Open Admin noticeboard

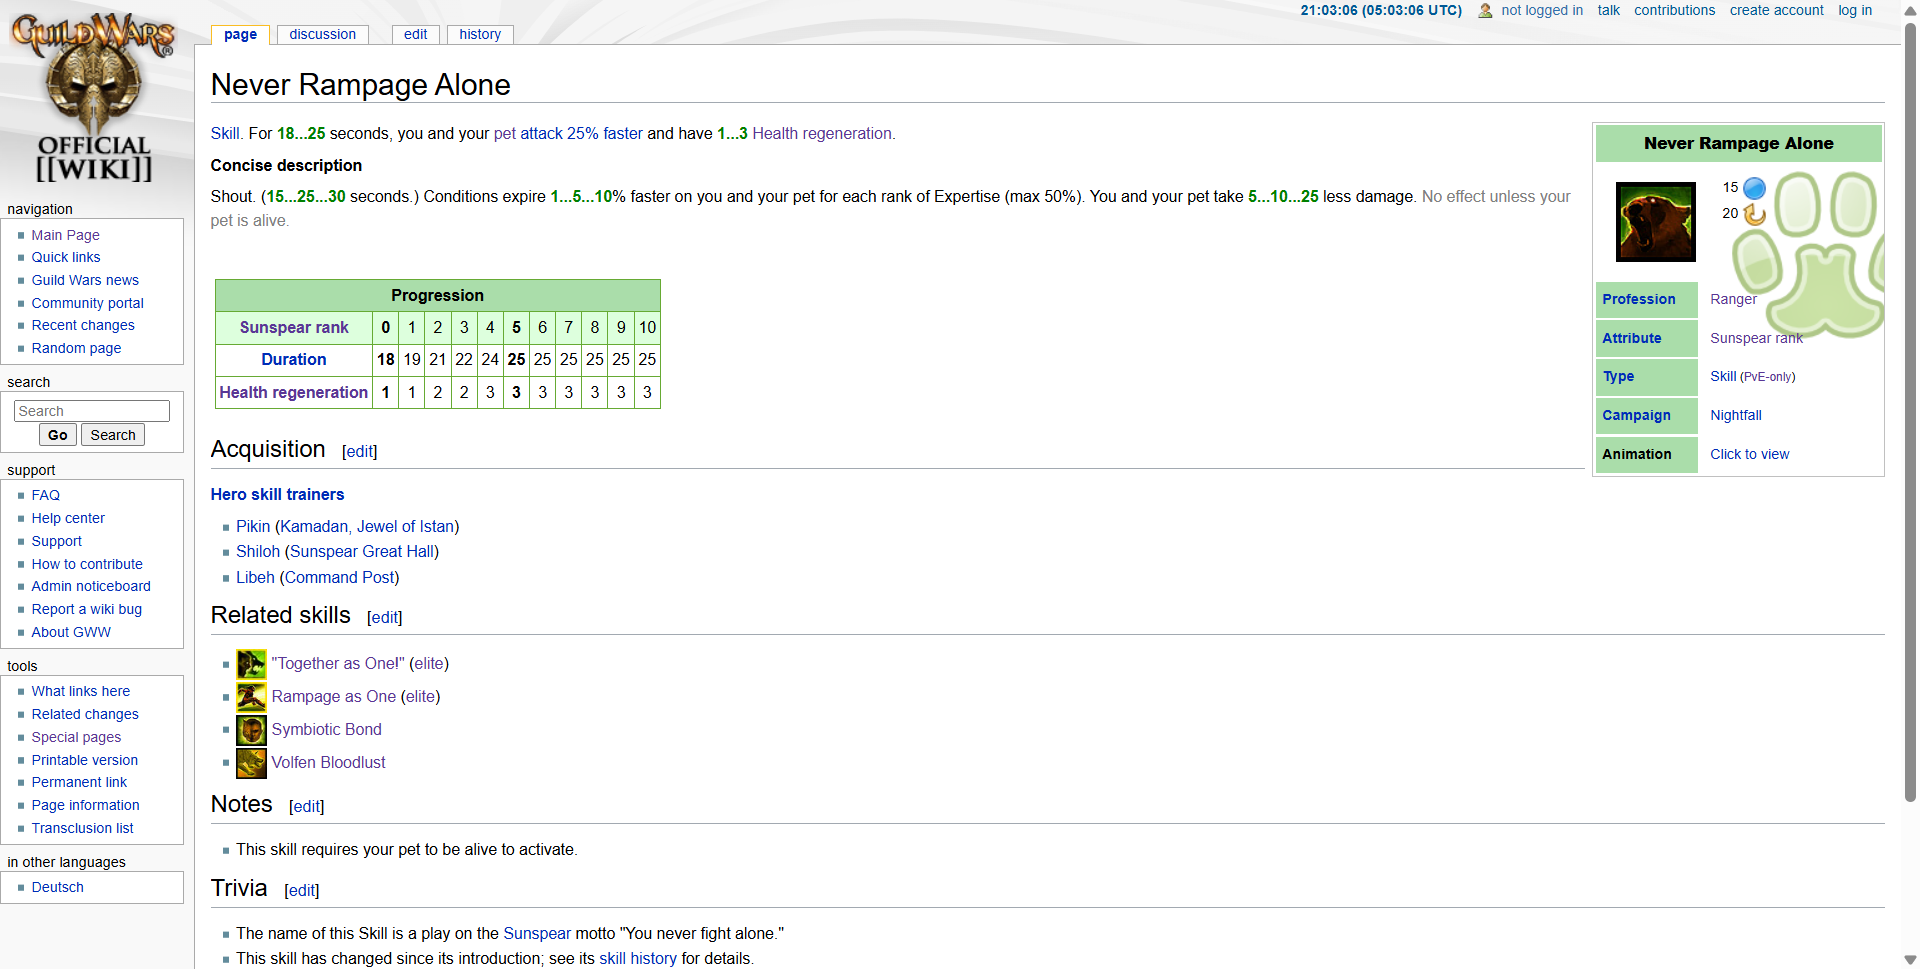click(91, 586)
